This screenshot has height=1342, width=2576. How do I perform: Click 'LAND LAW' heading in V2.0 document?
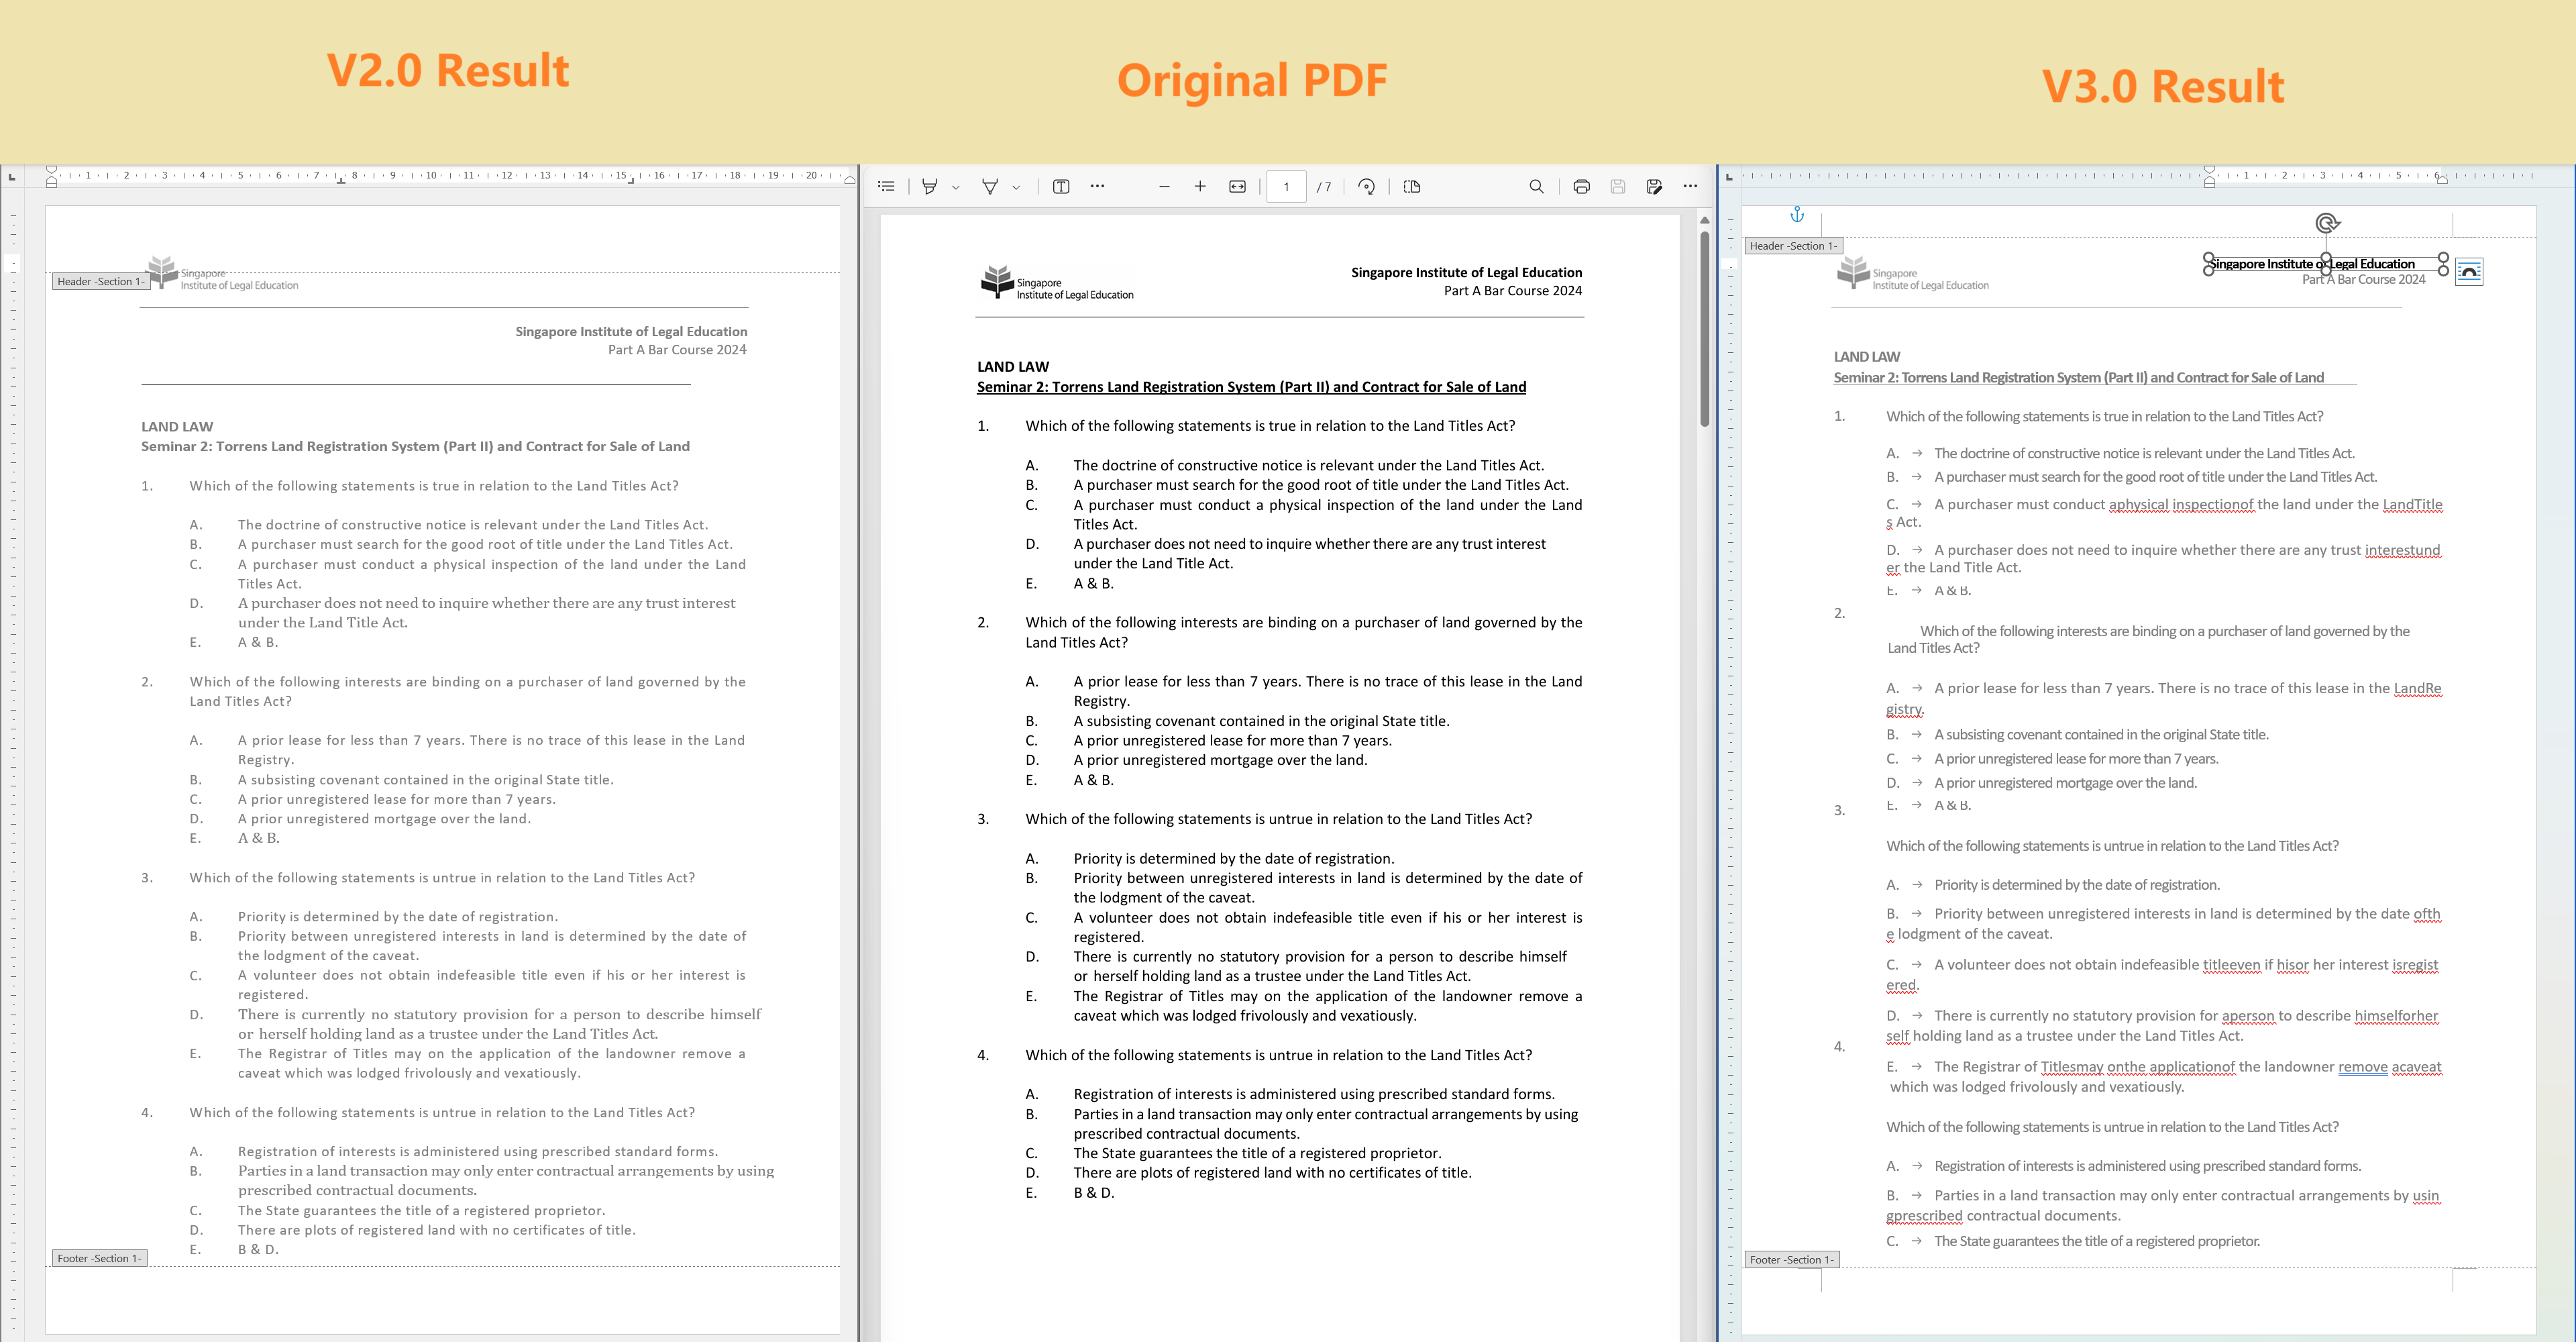(x=177, y=427)
